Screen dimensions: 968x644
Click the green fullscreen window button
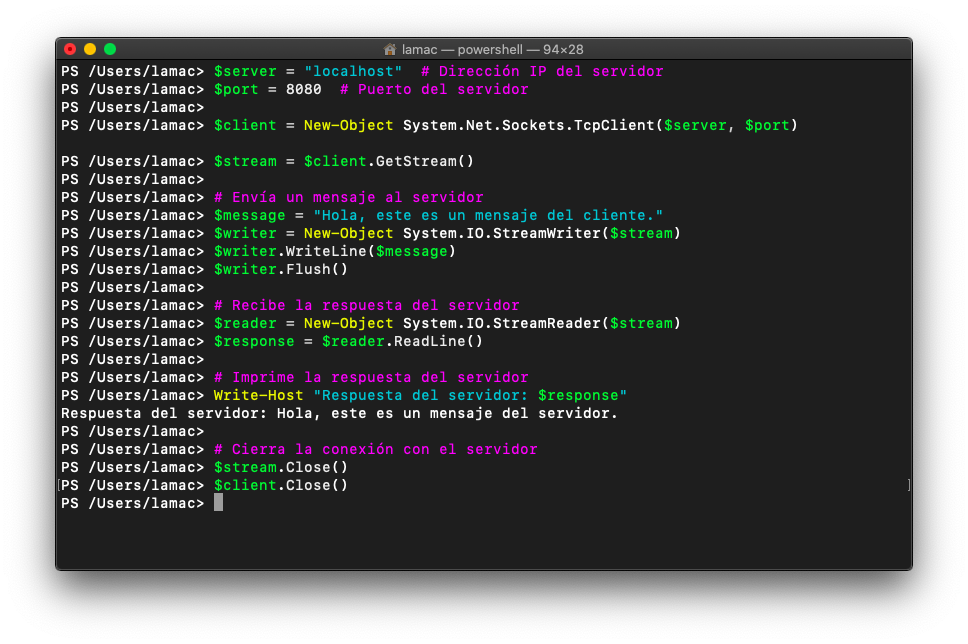pyautogui.click(x=110, y=49)
